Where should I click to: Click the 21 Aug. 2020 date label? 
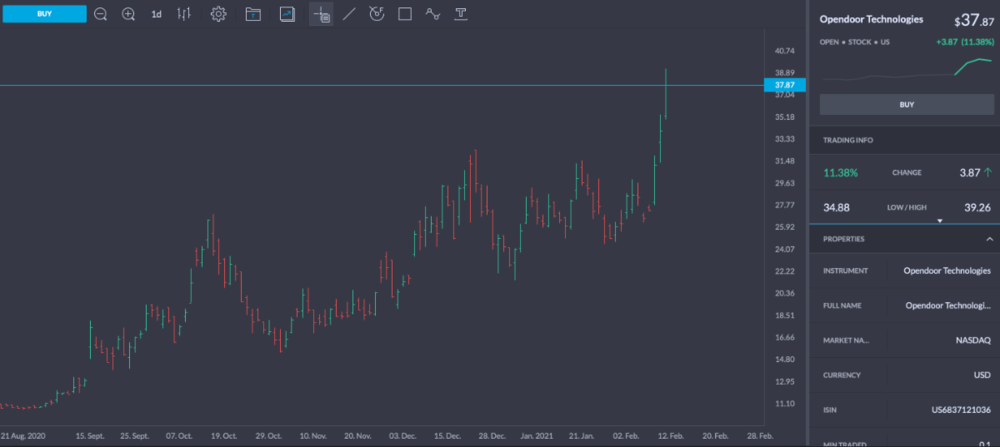coord(23,437)
